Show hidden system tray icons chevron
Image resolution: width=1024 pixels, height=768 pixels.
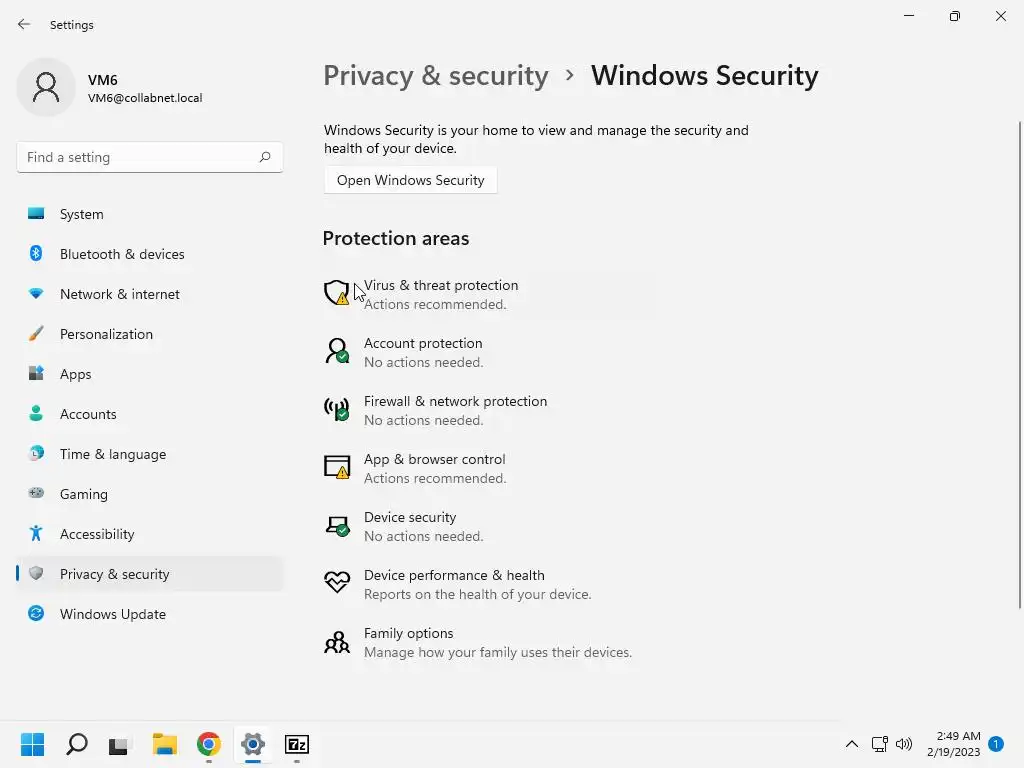point(852,744)
